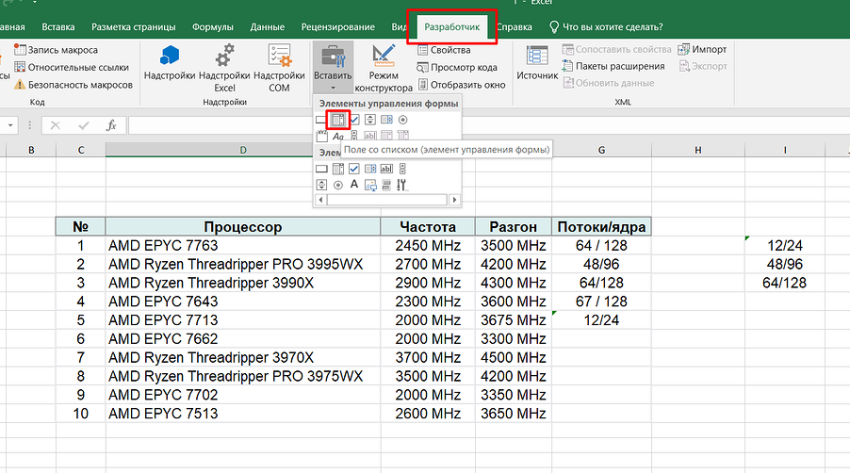The image size is (850, 473).
Task: Click the COM Add-ins (Надстройки COM) icon
Action: [x=279, y=56]
